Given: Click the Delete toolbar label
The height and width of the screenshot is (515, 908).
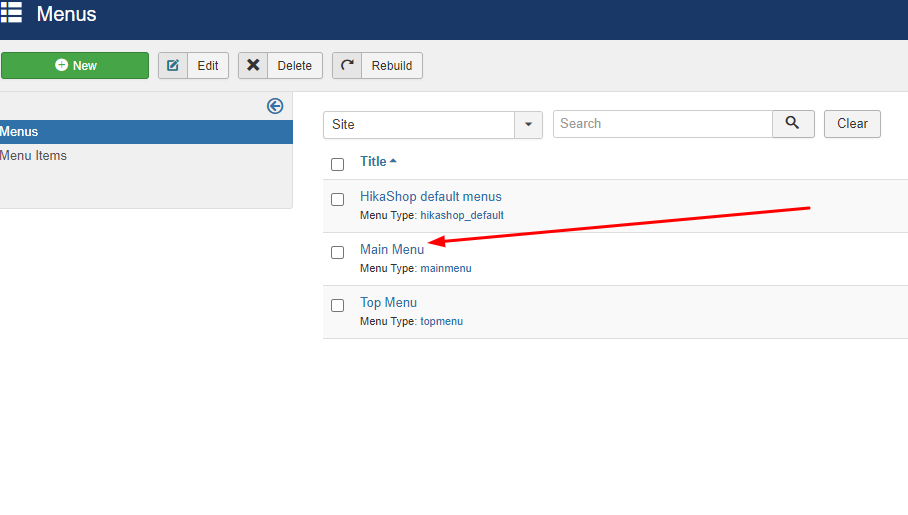Looking at the screenshot, I should coord(294,65).
